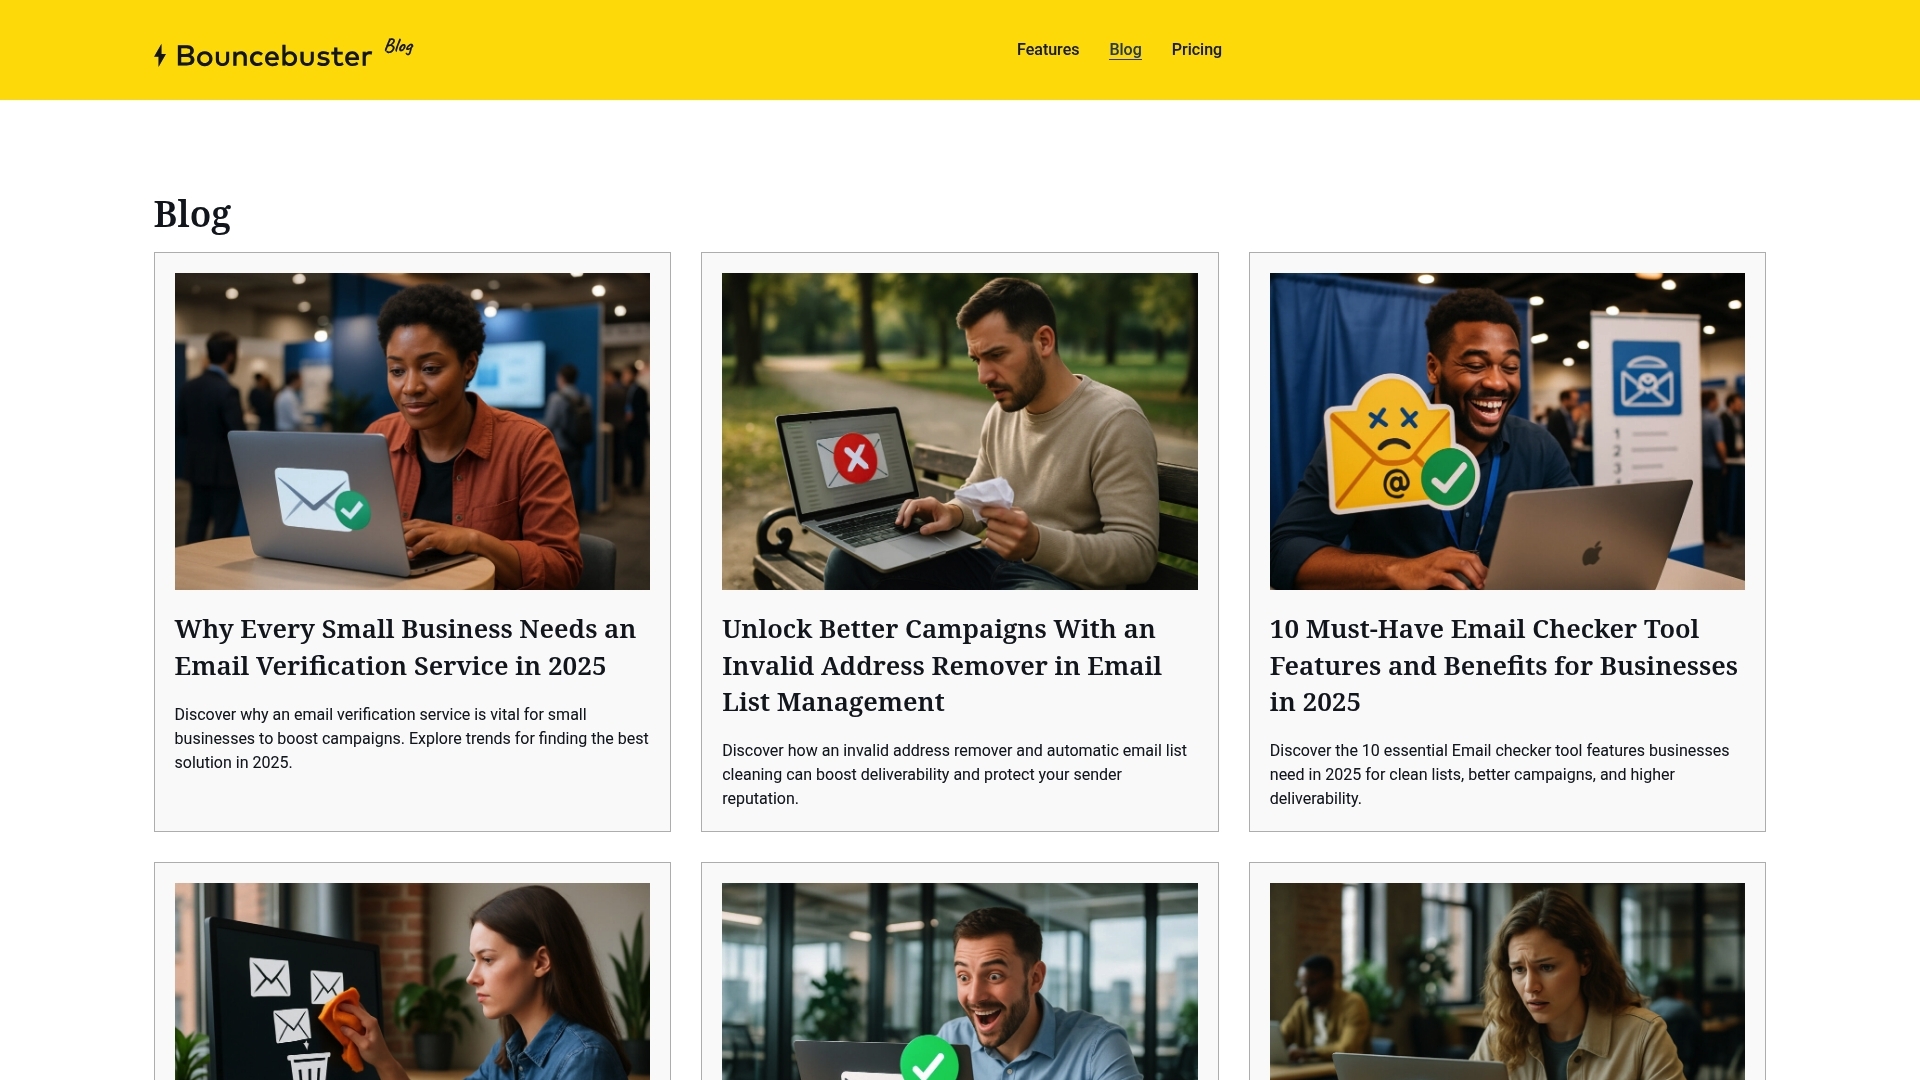Click the Bouncebuster lightning bolt logo icon
This screenshot has width=1920, height=1080.
coord(160,55)
